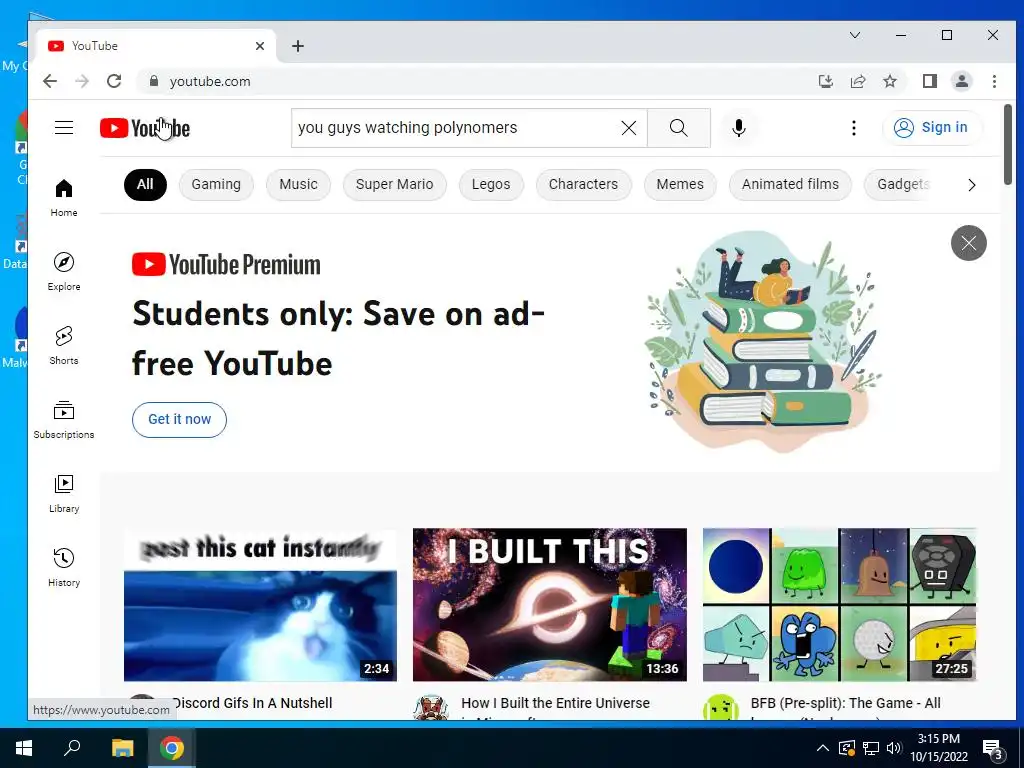The width and height of the screenshot is (1024, 768).
Task: Open File Explorer from taskbar
Action: pos(122,748)
